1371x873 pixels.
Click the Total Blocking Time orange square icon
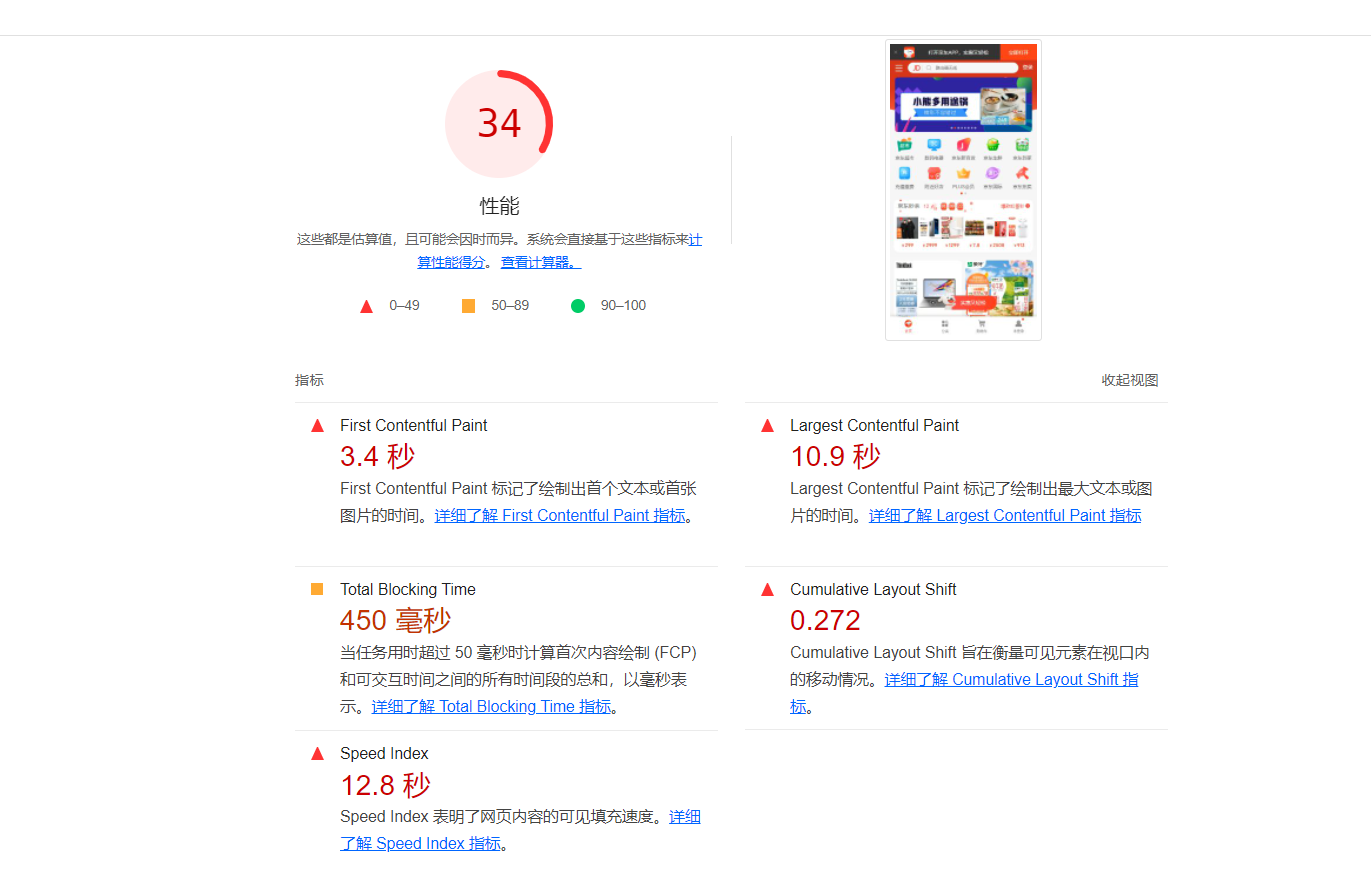pyautogui.click(x=317, y=589)
